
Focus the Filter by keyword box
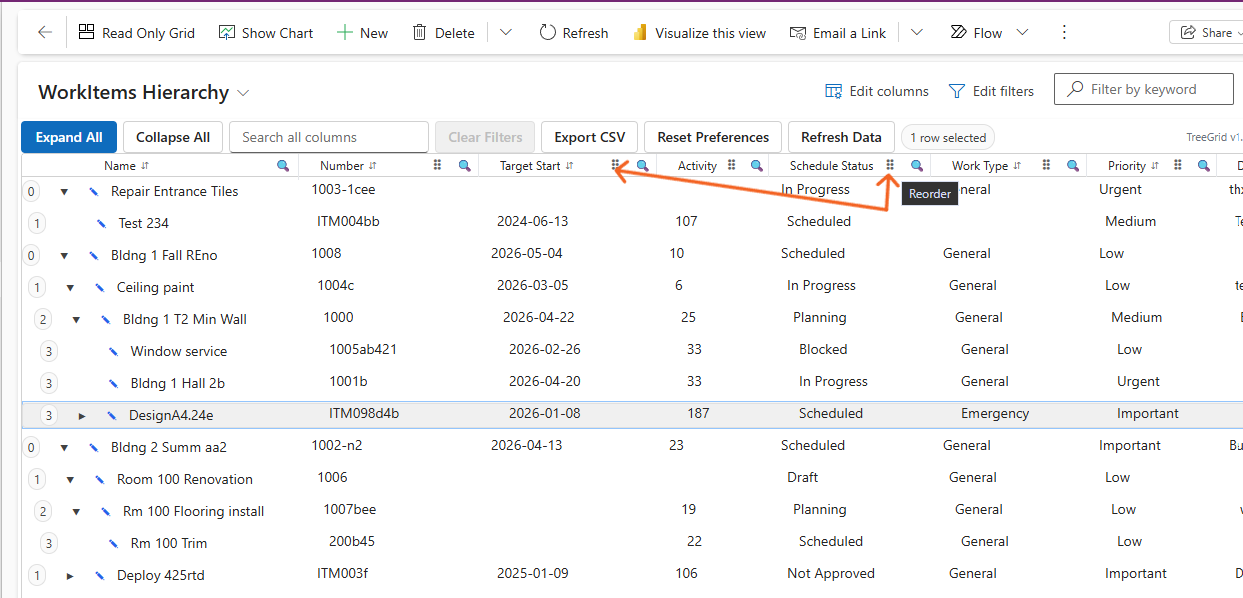coord(1144,89)
